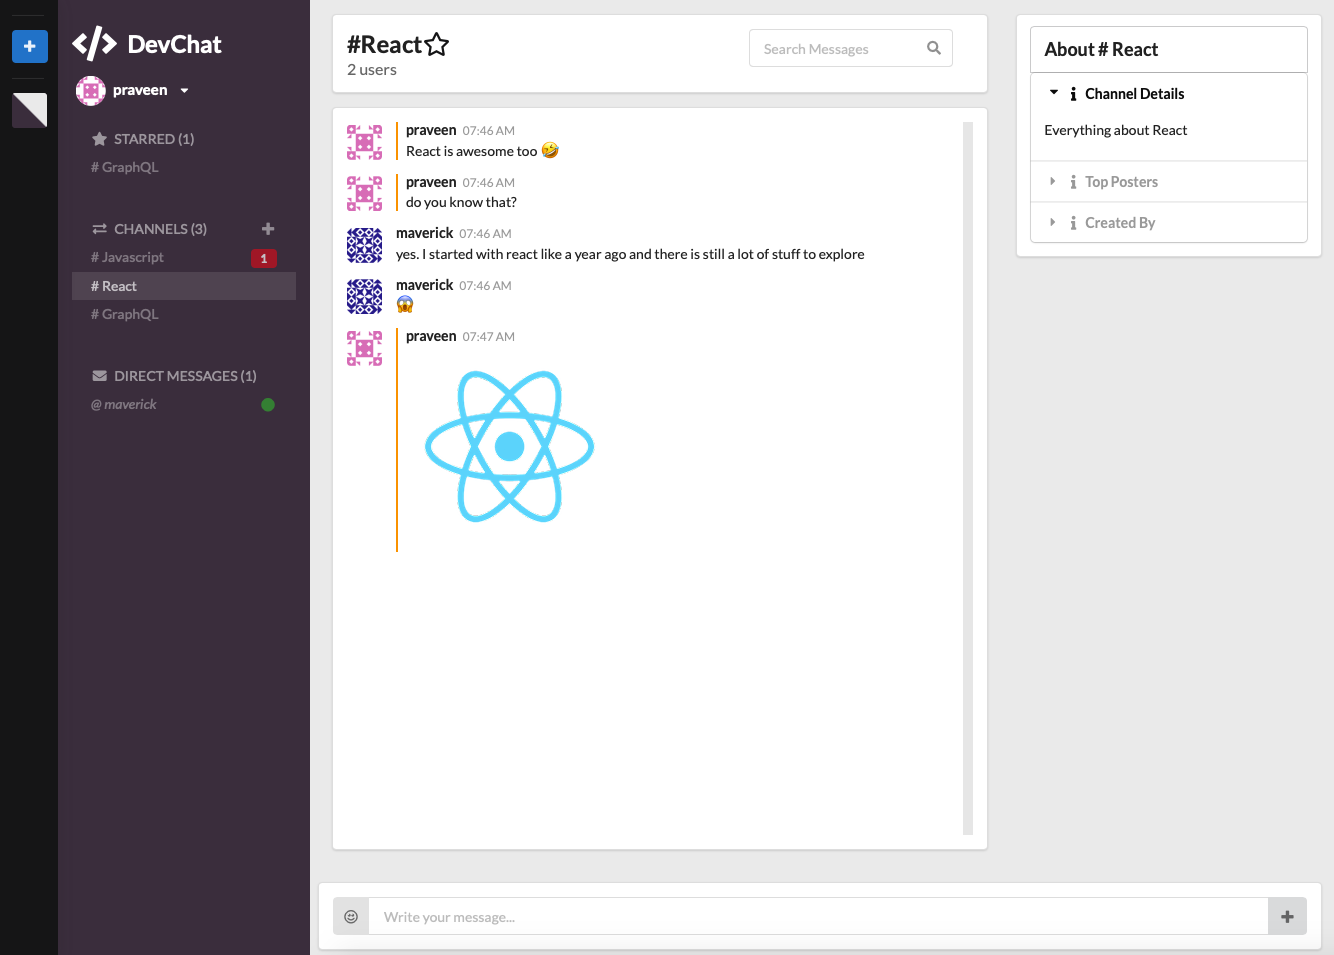Click praveen's avatar beside the 07:47 AM image
1334x955 pixels.
click(x=364, y=348)
